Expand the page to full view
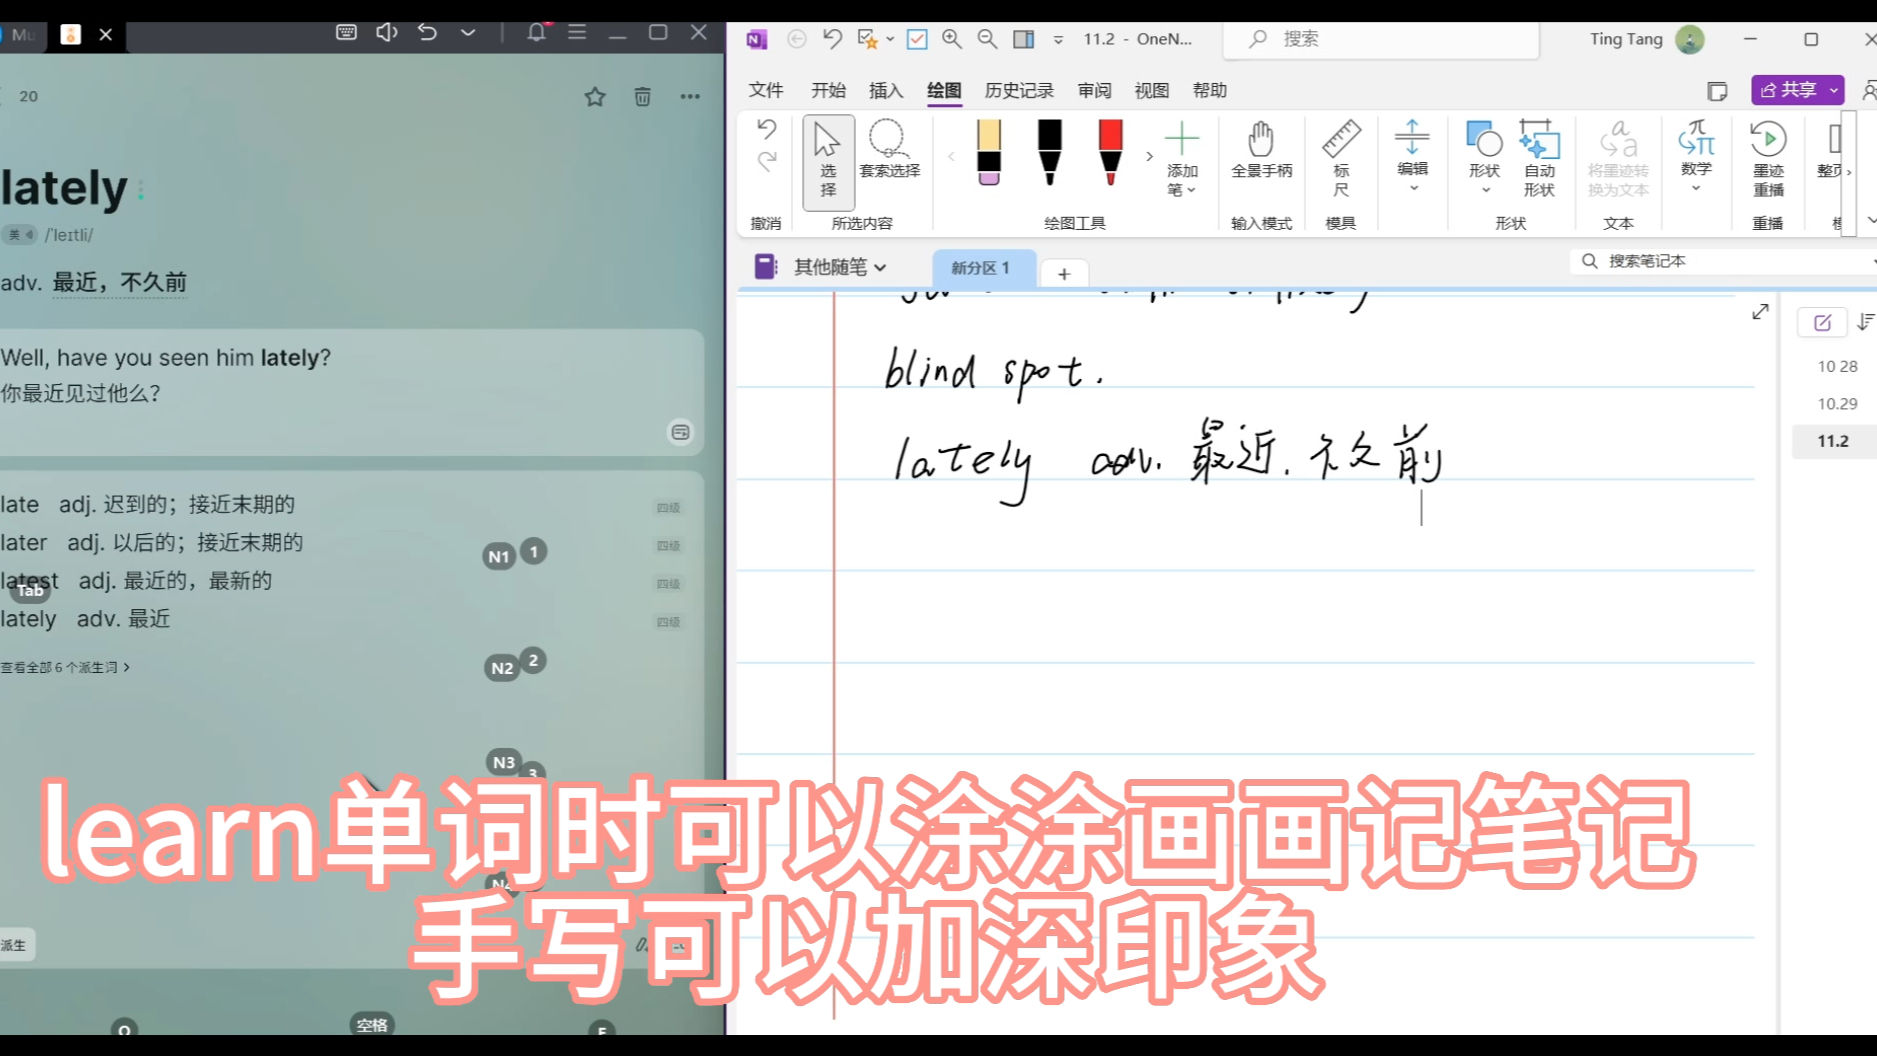The image size is (1877, 1056). (1760, 312)
